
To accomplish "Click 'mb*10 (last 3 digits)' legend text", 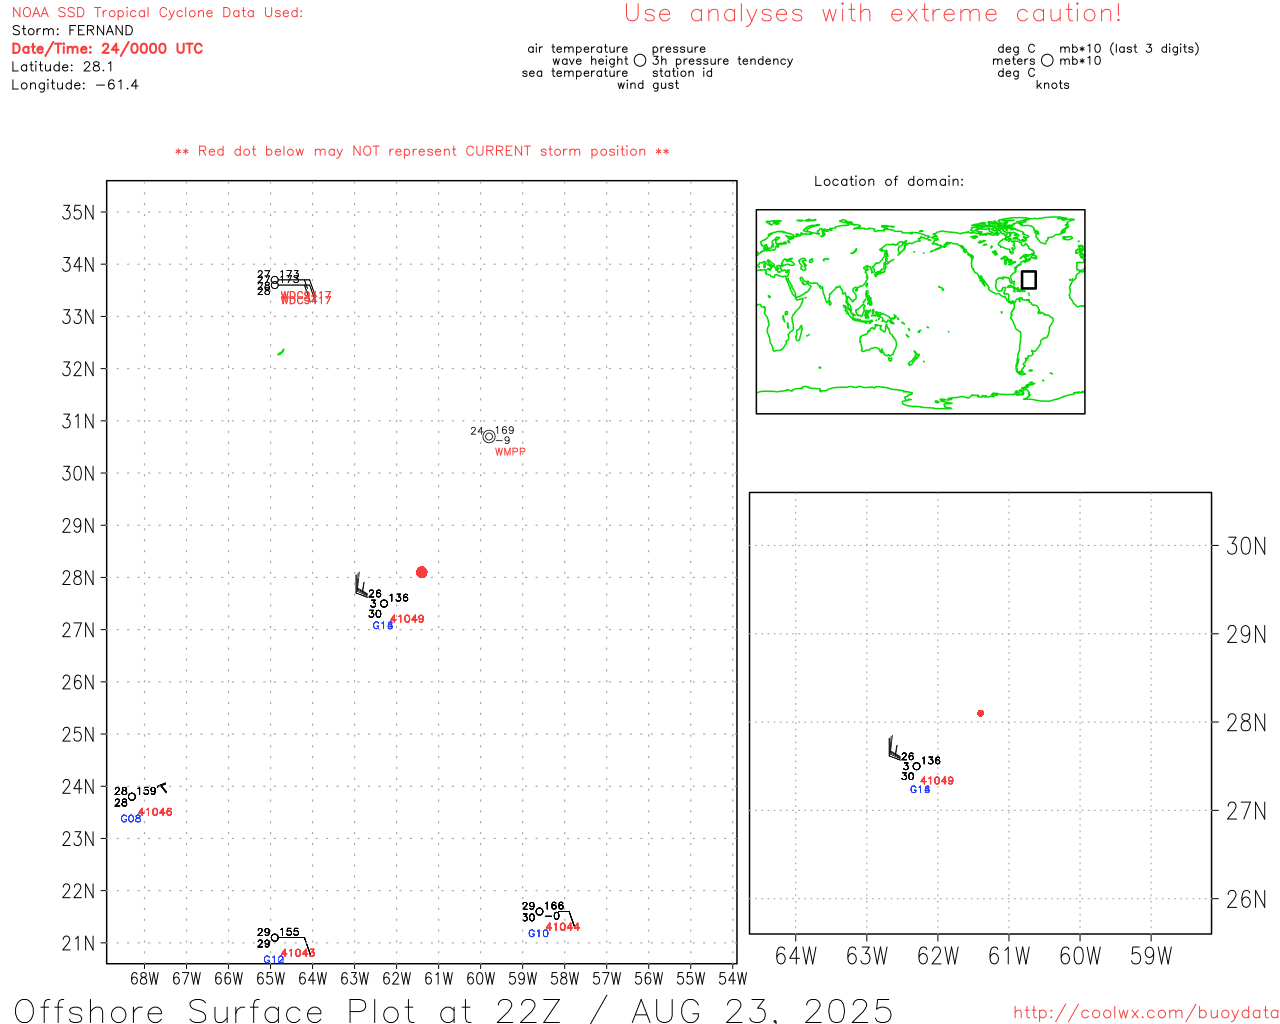I will tap(1129, 49).
